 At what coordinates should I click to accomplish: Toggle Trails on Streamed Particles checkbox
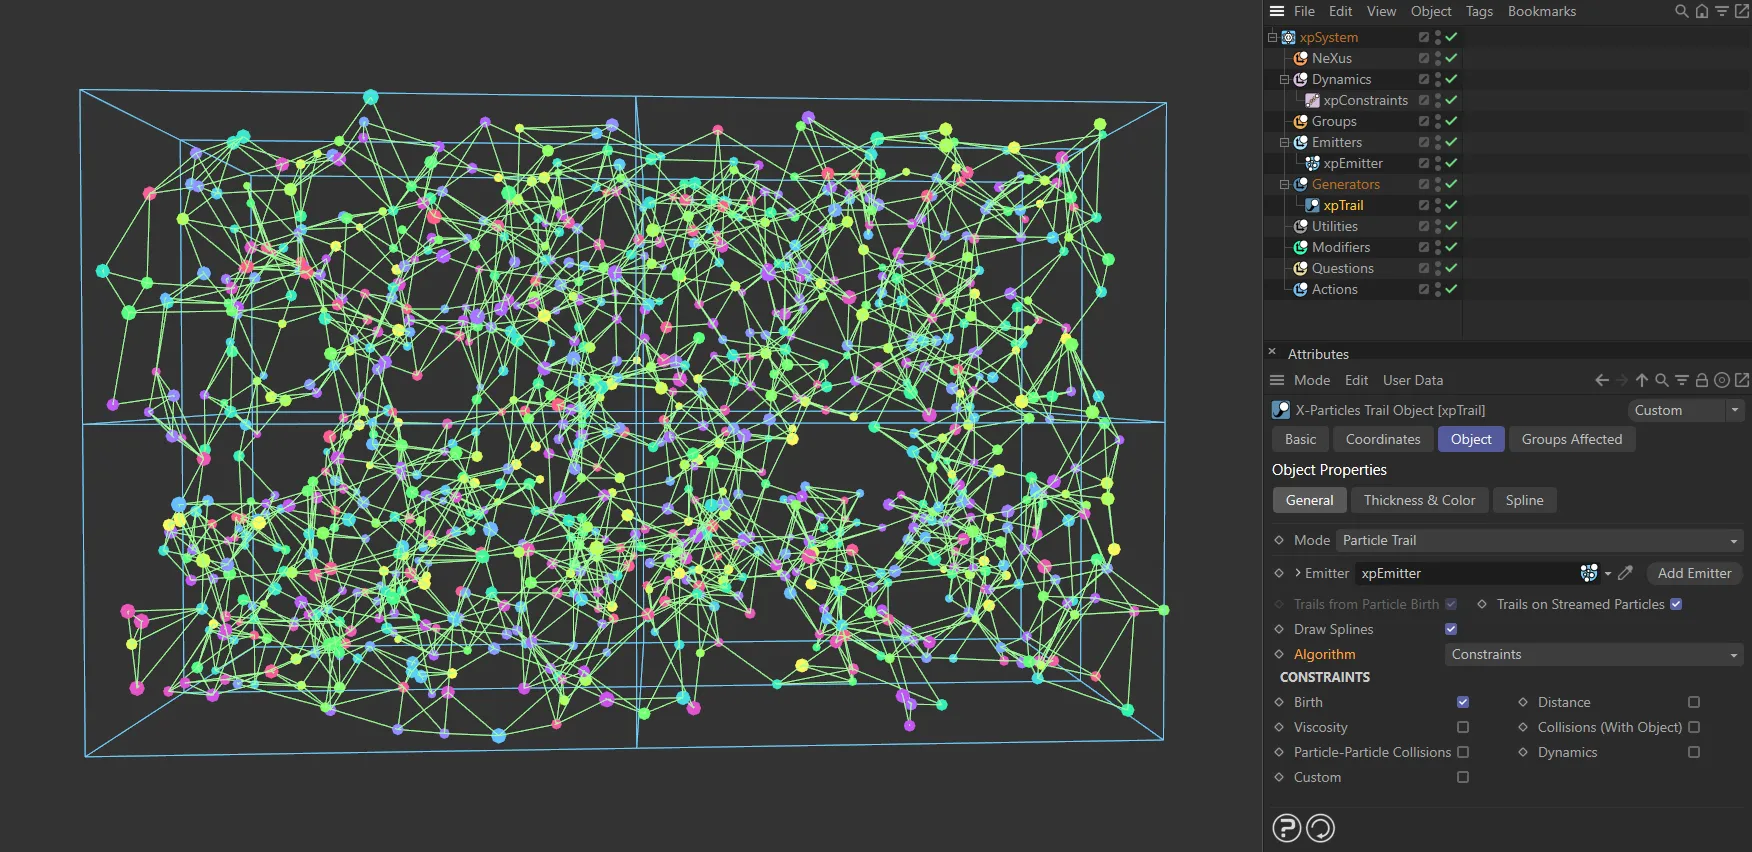[x=1676, y=604]
